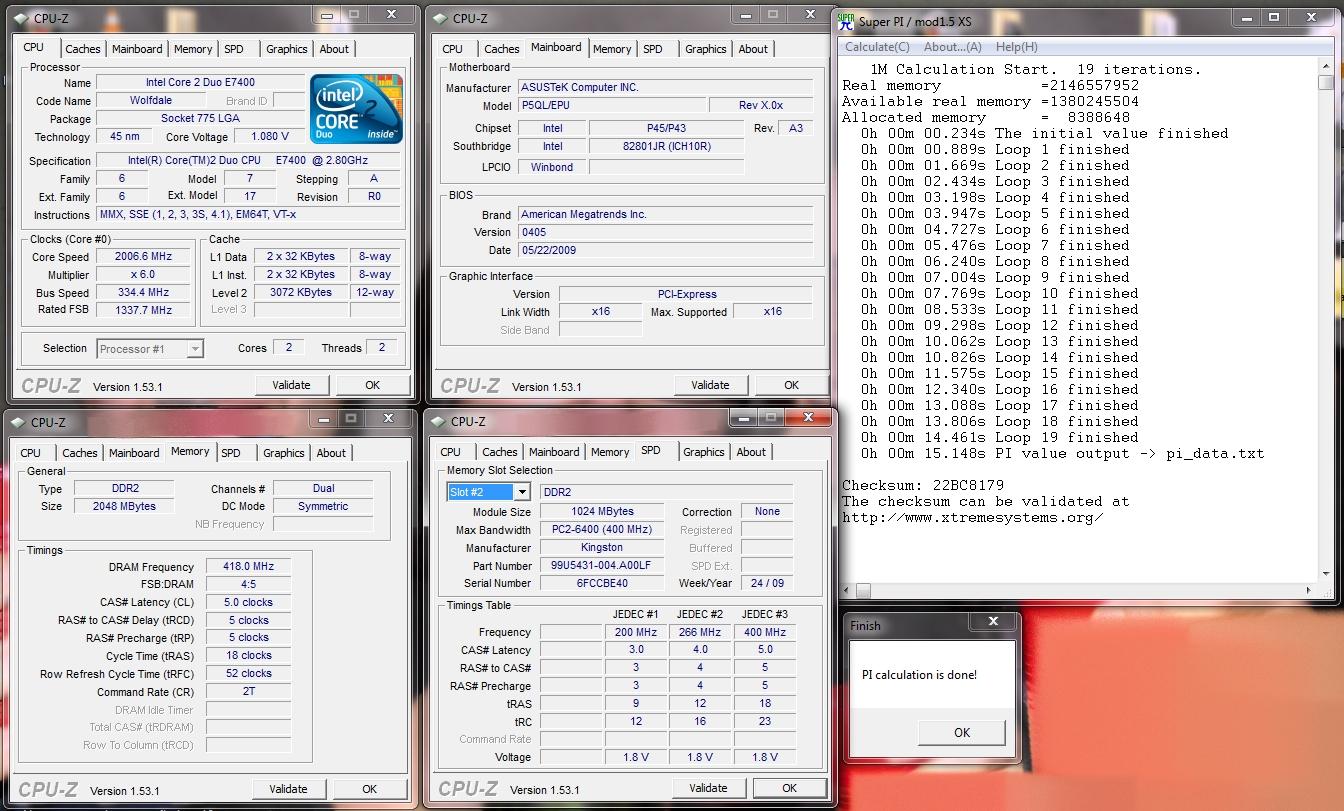Viewport: 1344px width, 811px height.
Task: Open Memory tab in the SPD CPU-Z window
Action: coord(610,452)
